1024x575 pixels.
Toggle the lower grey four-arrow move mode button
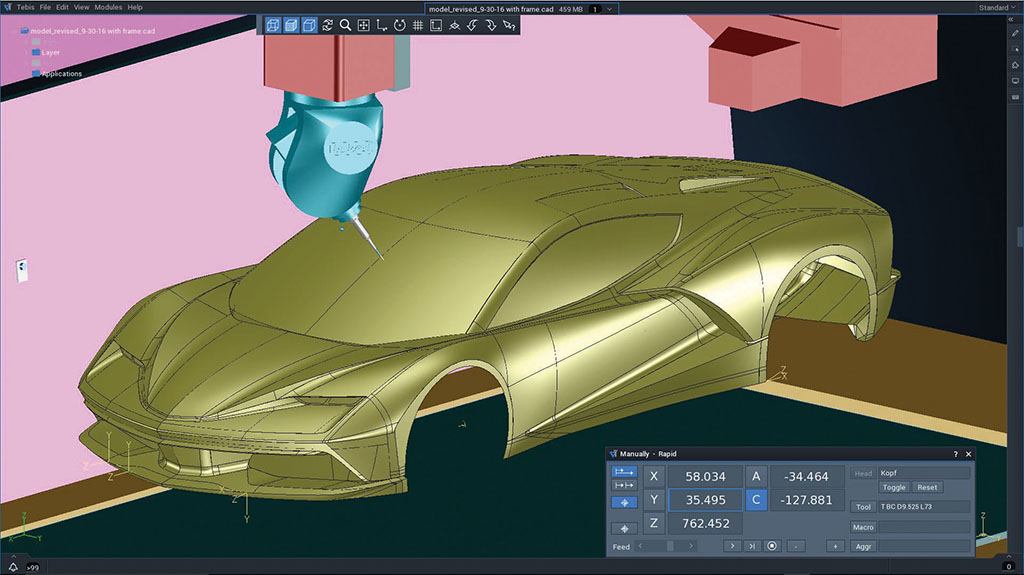pyautogui.click(x=624, y=528)
